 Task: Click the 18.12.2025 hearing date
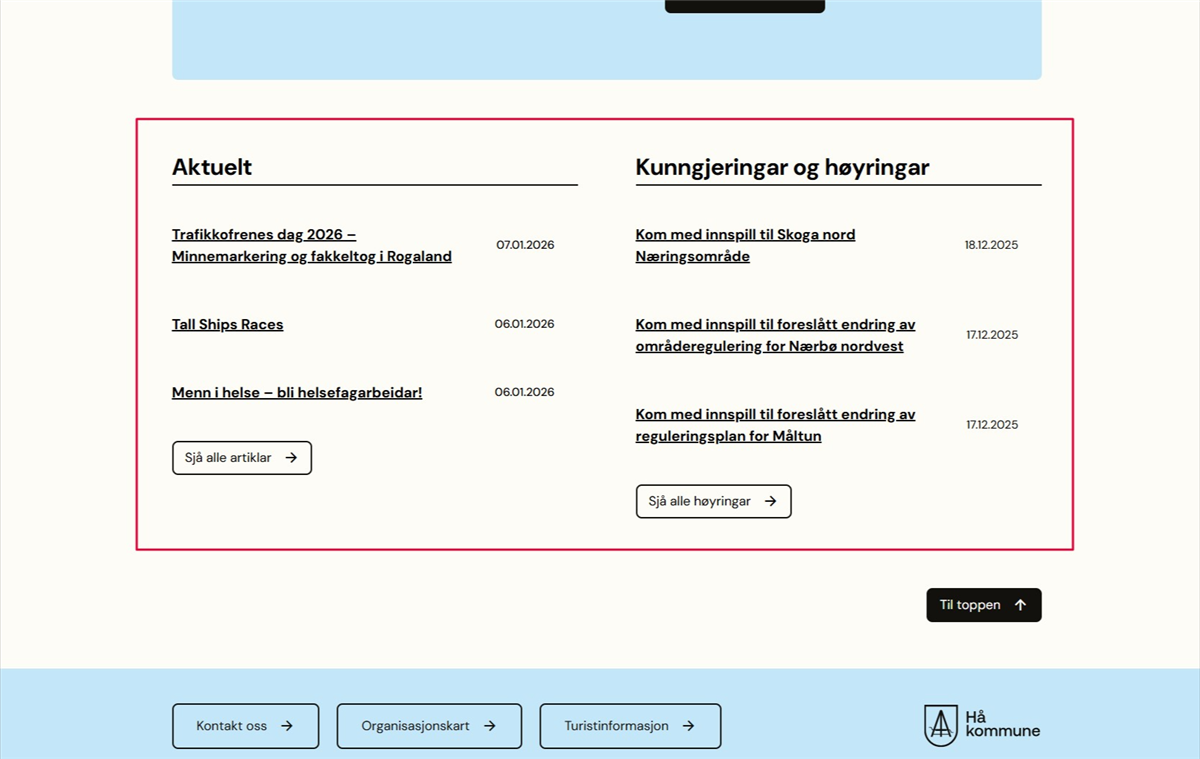point(991,245)
